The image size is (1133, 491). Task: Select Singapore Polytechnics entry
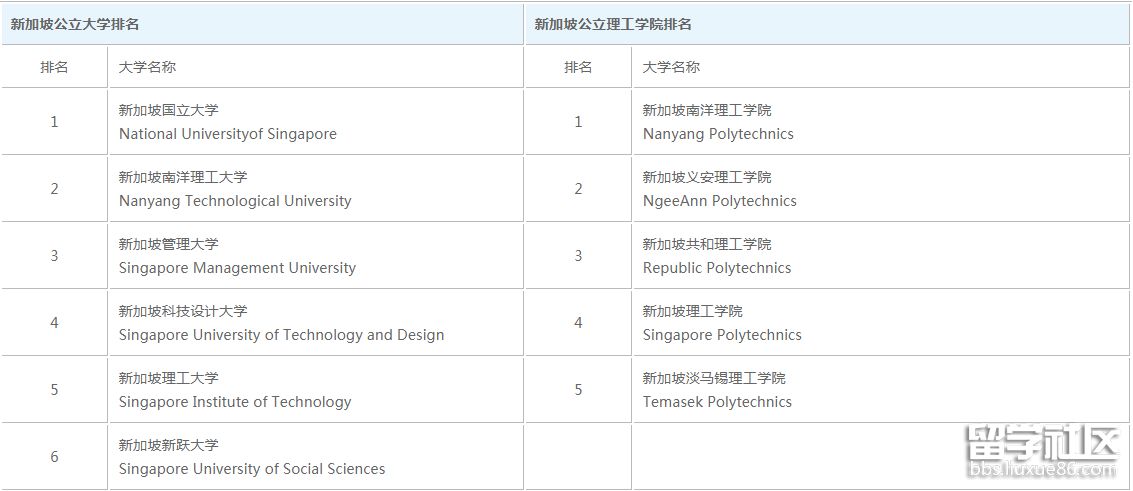pos(722,335)
